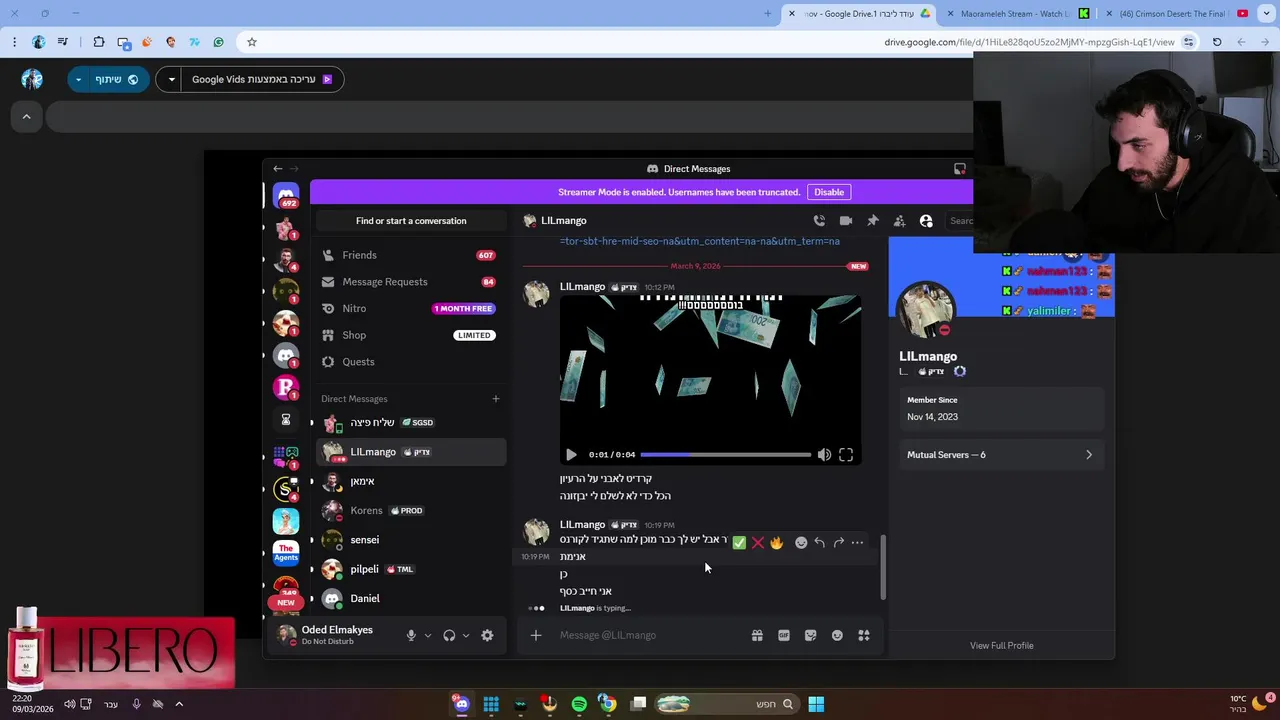Image resolution: width=1280 pixels, height=720 pixels.
Task: Open the gift picker in message bar
Action: pos(757,635)
